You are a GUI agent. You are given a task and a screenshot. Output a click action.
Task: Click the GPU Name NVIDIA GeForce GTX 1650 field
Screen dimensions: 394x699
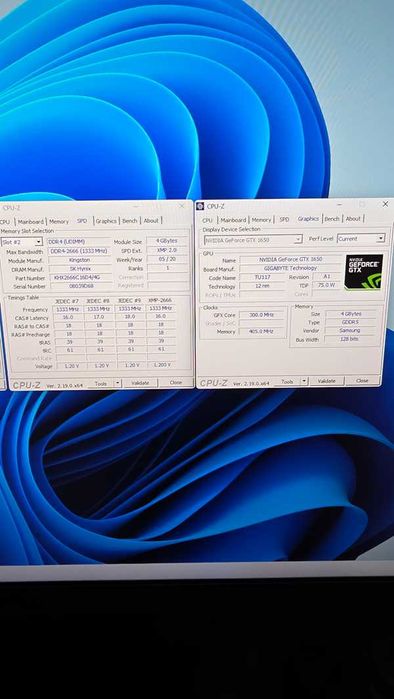(291, 259)
